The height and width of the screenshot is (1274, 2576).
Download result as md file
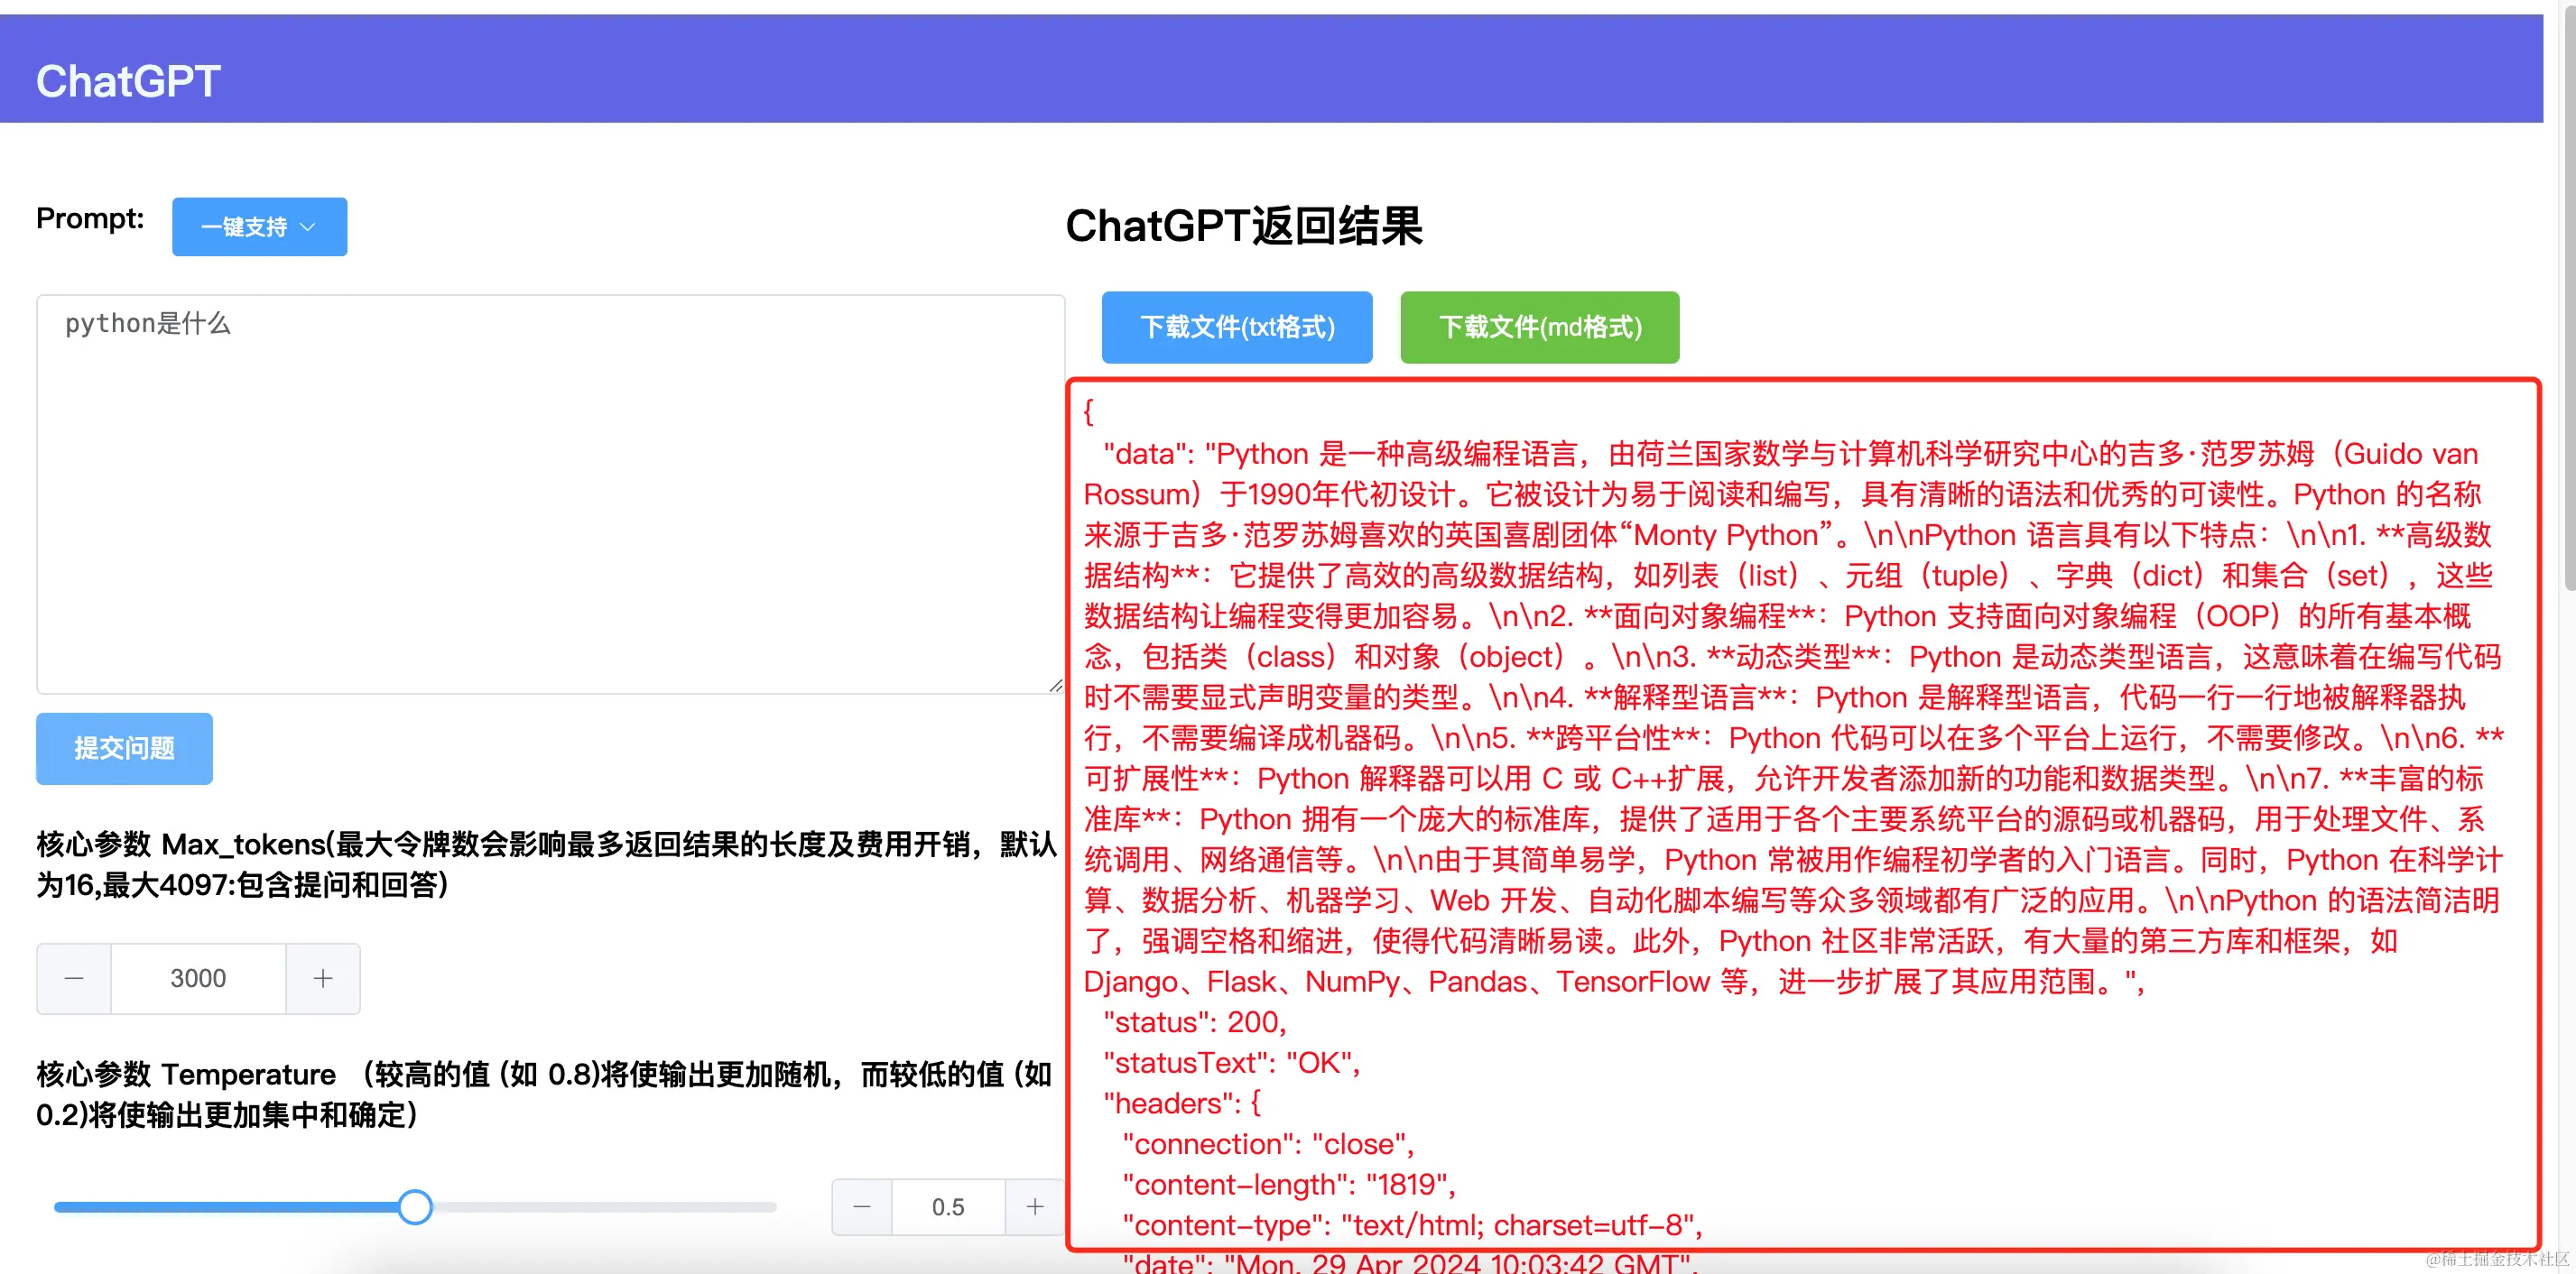point(1539,327)
